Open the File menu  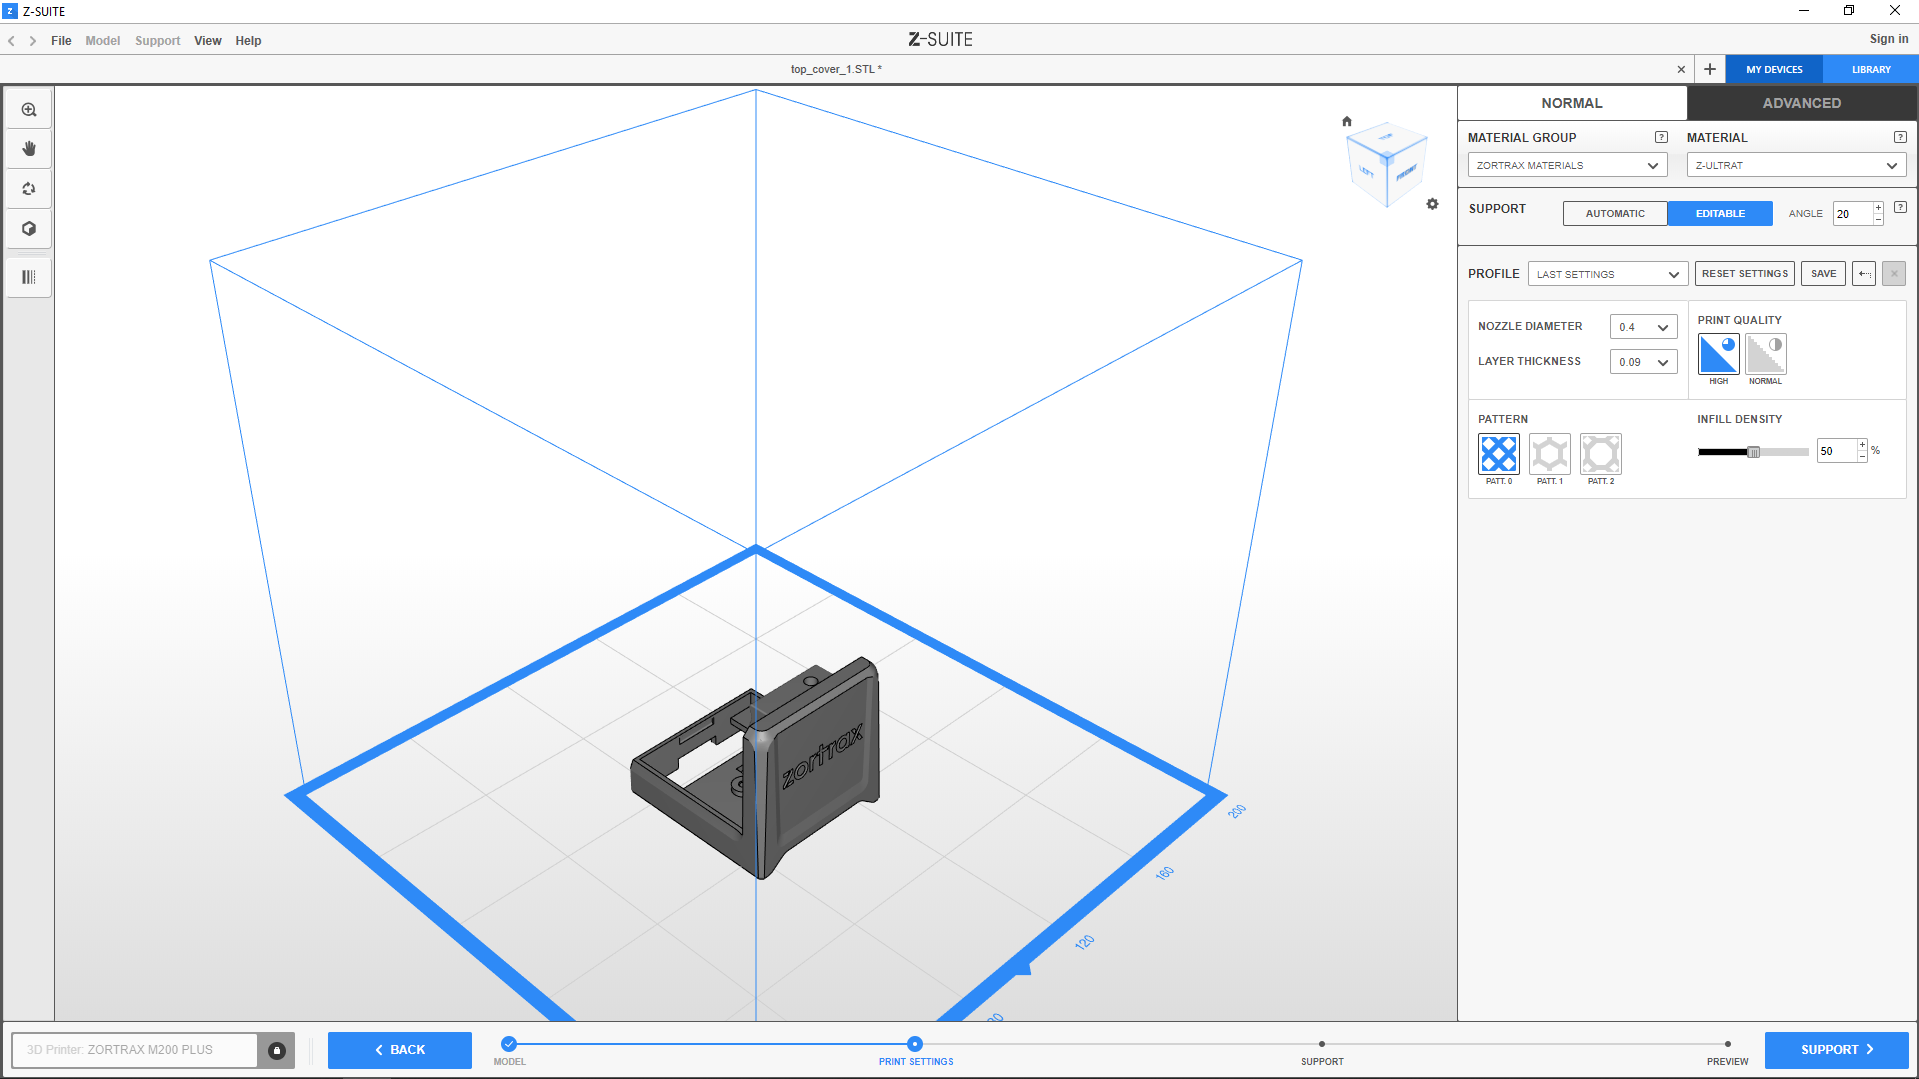(61, 41)
